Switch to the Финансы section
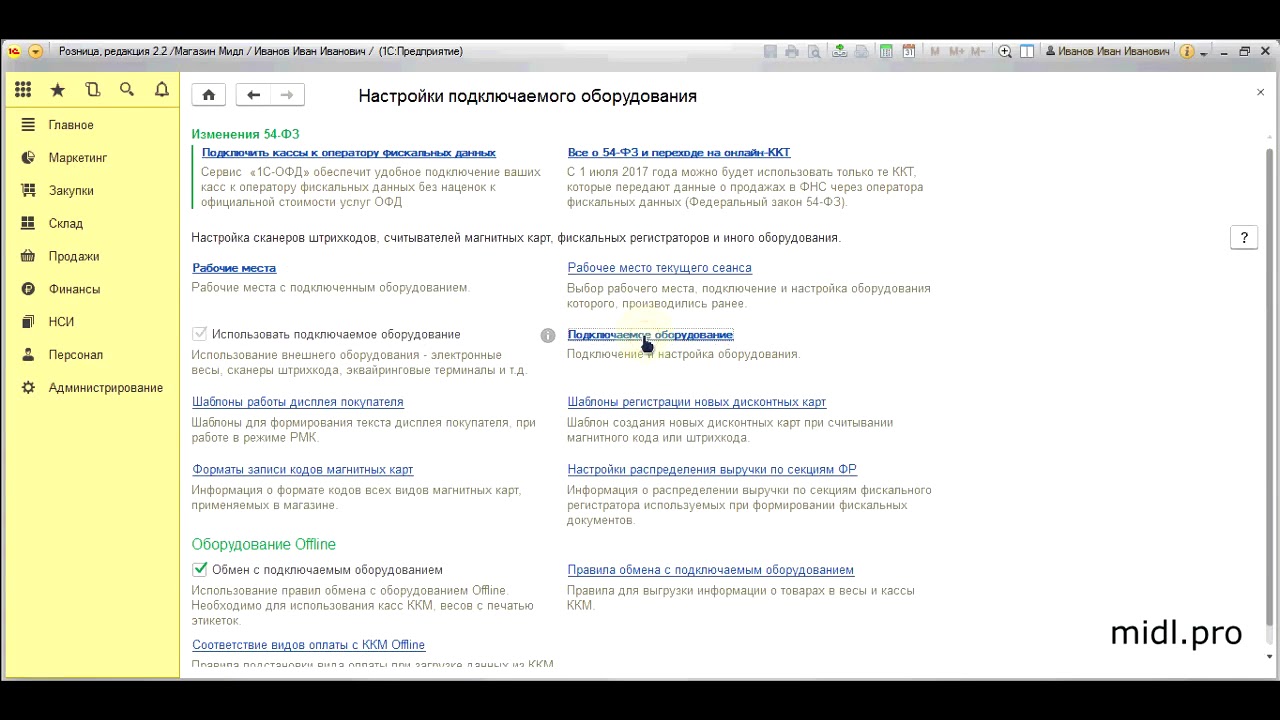1280x720 pixels. [74, 289]
